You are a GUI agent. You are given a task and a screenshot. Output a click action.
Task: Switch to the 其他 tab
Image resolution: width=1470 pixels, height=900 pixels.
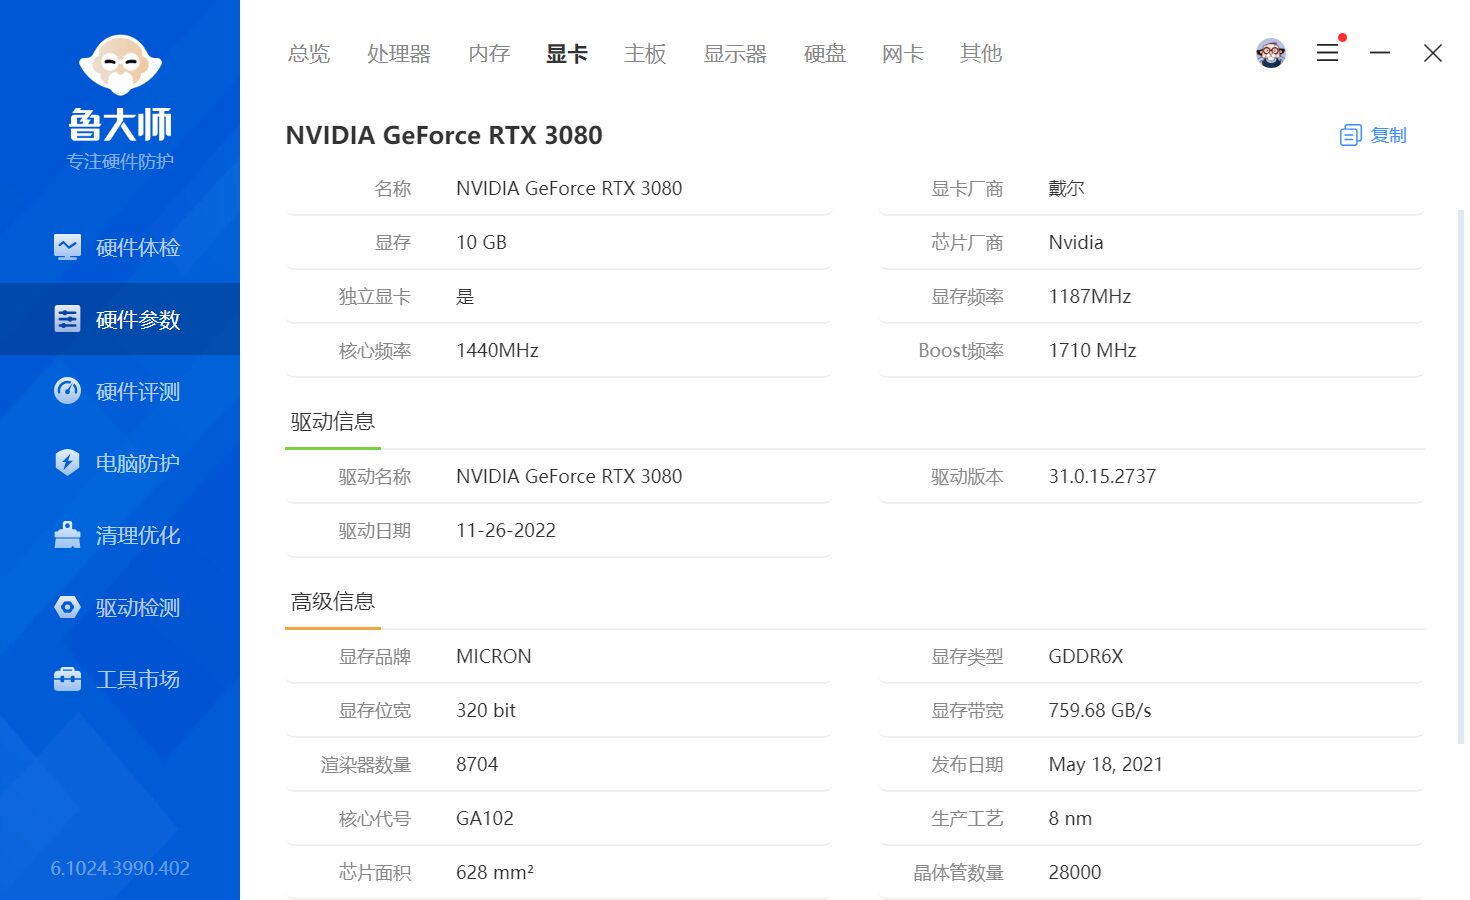(981, 53)
